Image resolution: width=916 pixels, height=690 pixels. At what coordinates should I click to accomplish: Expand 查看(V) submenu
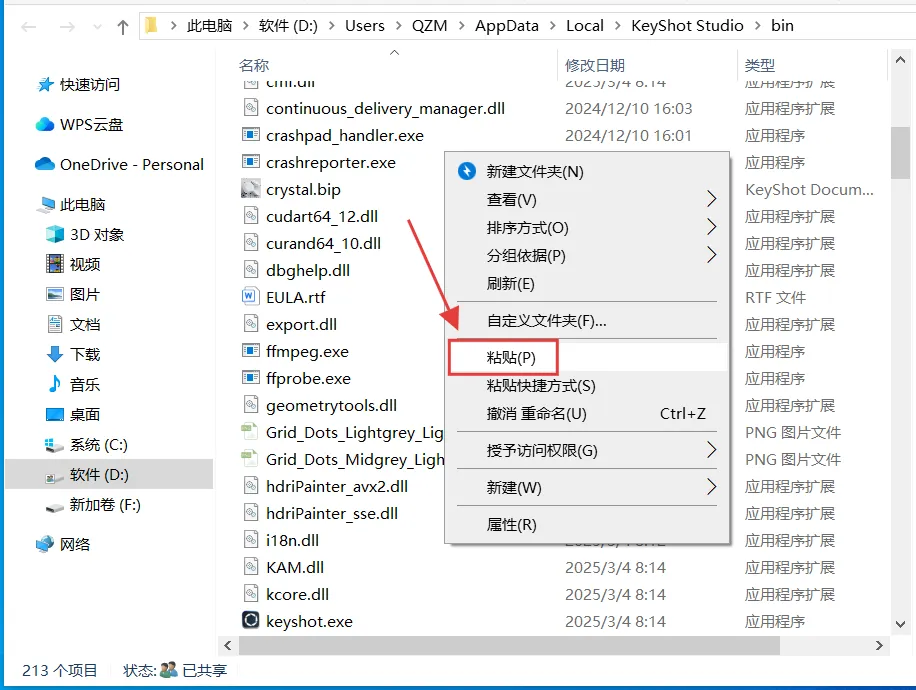(587, 199)
